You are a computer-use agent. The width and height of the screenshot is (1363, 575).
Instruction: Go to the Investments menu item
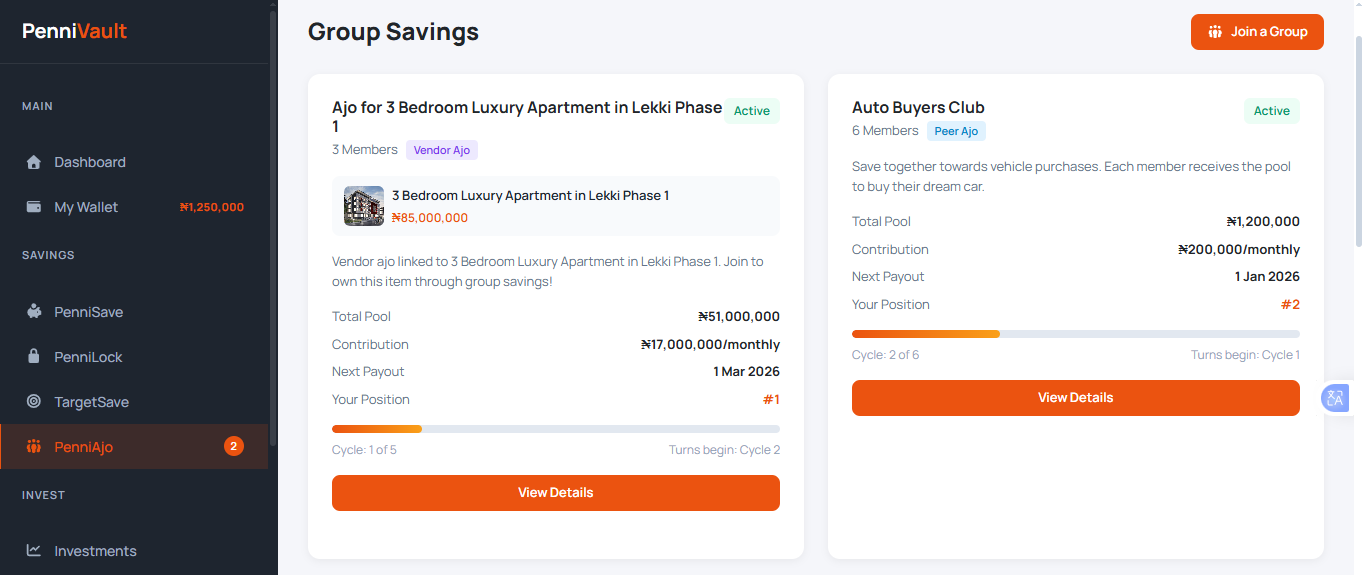[95, 551]
